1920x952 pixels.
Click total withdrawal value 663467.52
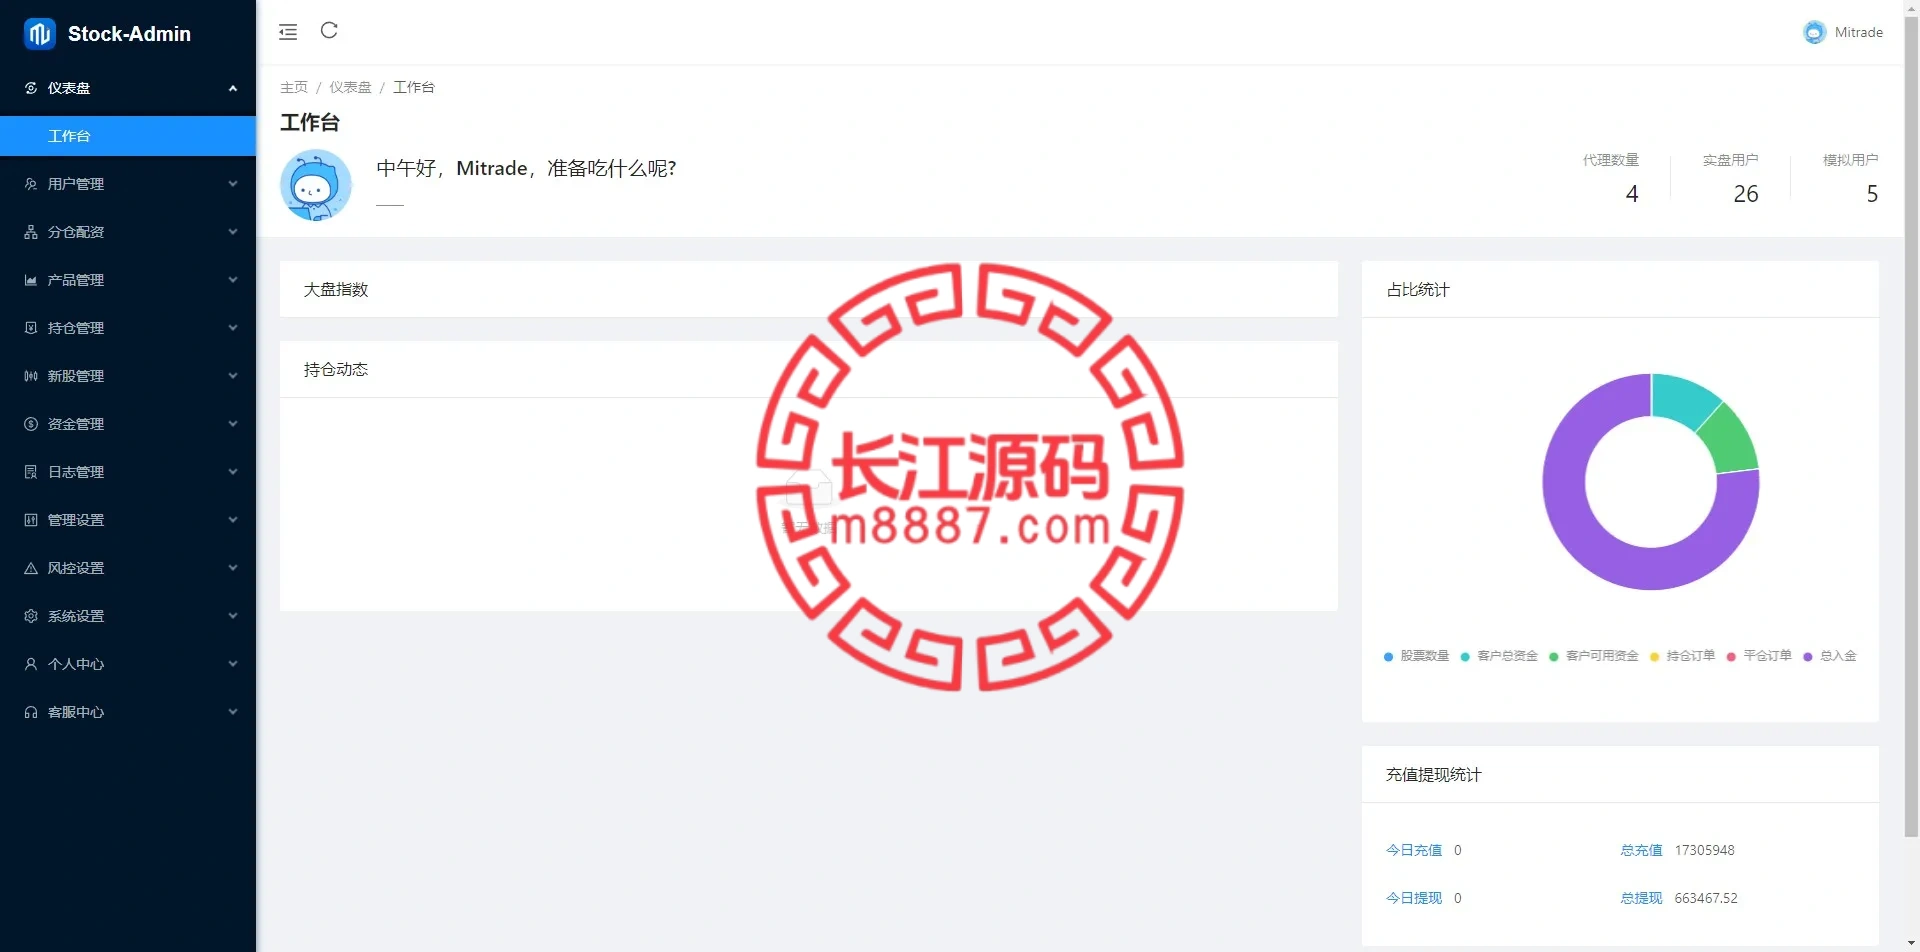(x=1706, y=898)
